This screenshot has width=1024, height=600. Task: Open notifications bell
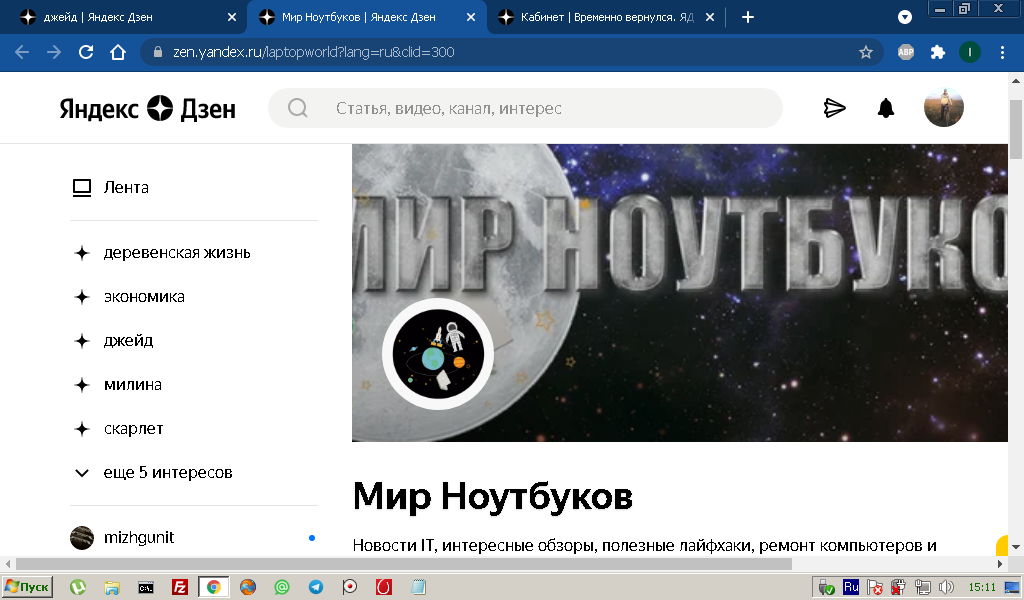point(886,108)
